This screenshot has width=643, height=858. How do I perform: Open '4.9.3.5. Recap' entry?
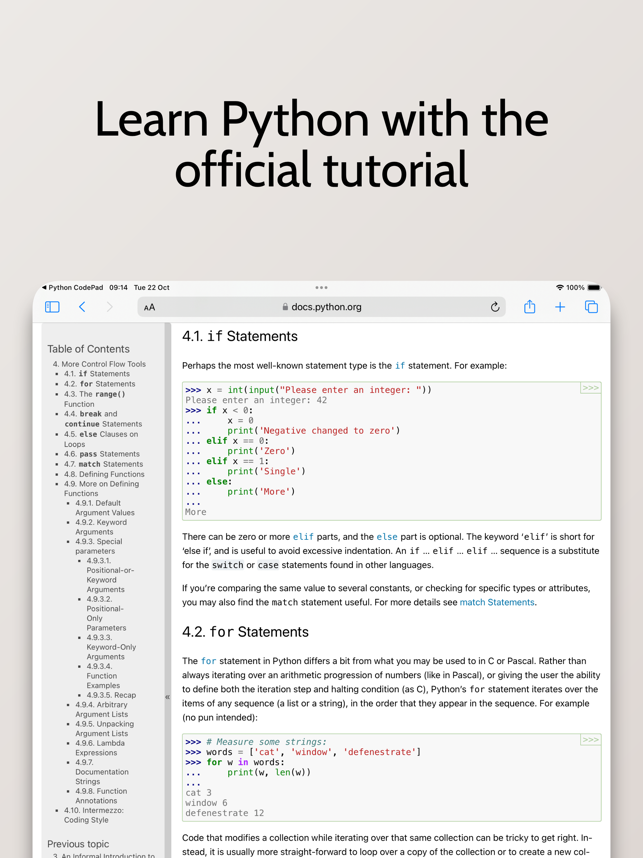pyautogui.click(x=111, y=695)
